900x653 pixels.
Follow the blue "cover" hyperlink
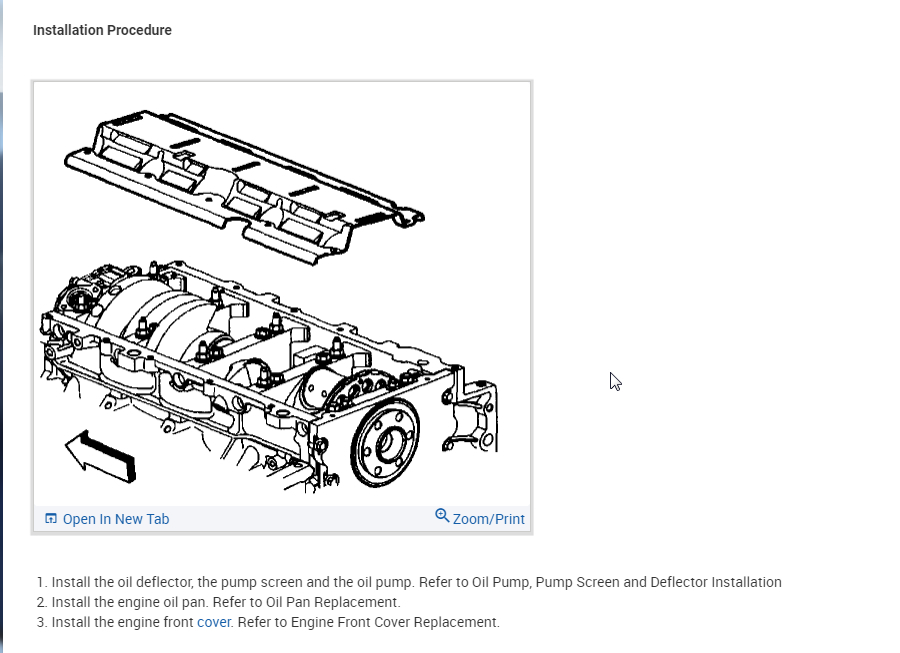[x=214, y=622]
